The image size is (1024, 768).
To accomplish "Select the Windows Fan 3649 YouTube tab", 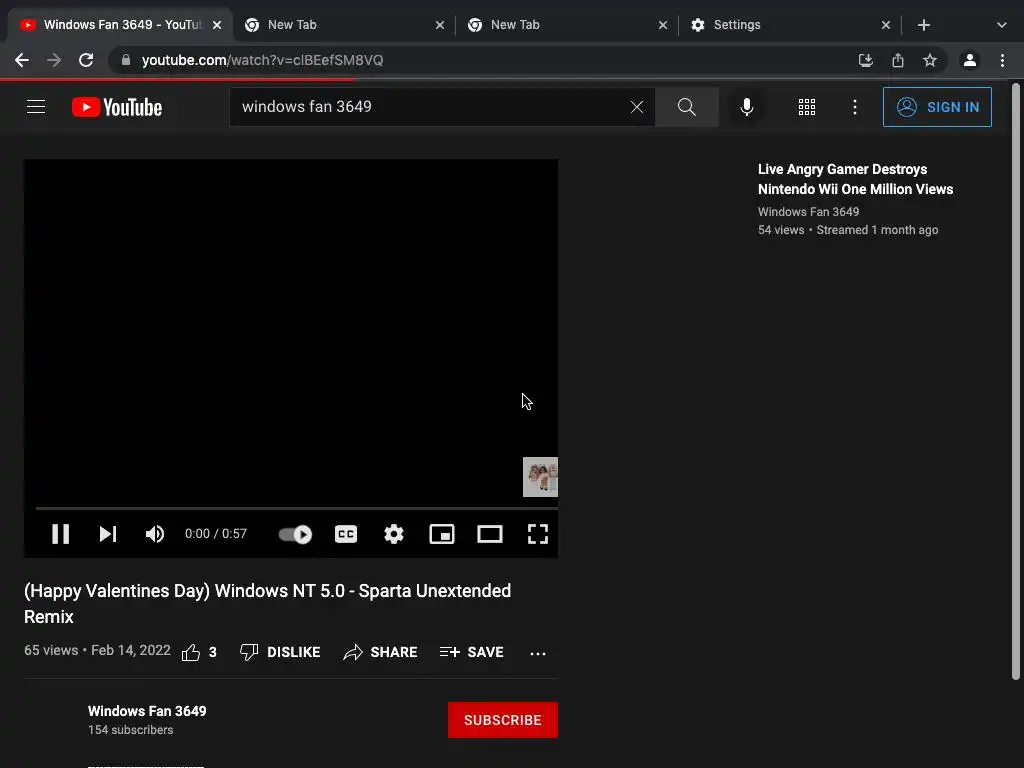I will (120, 25).
